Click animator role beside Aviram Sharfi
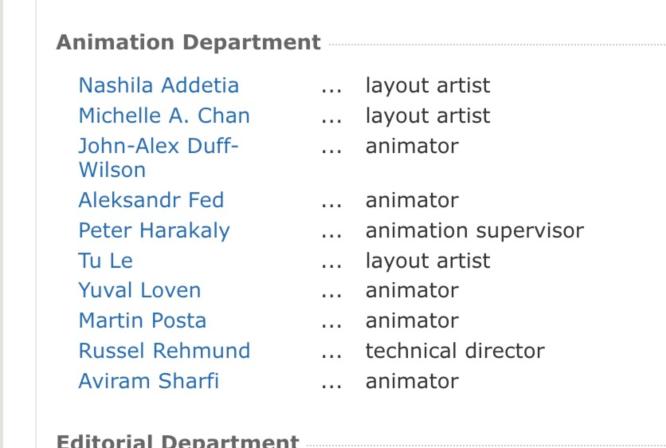This screenshot has height=448, width=666. 412,381
